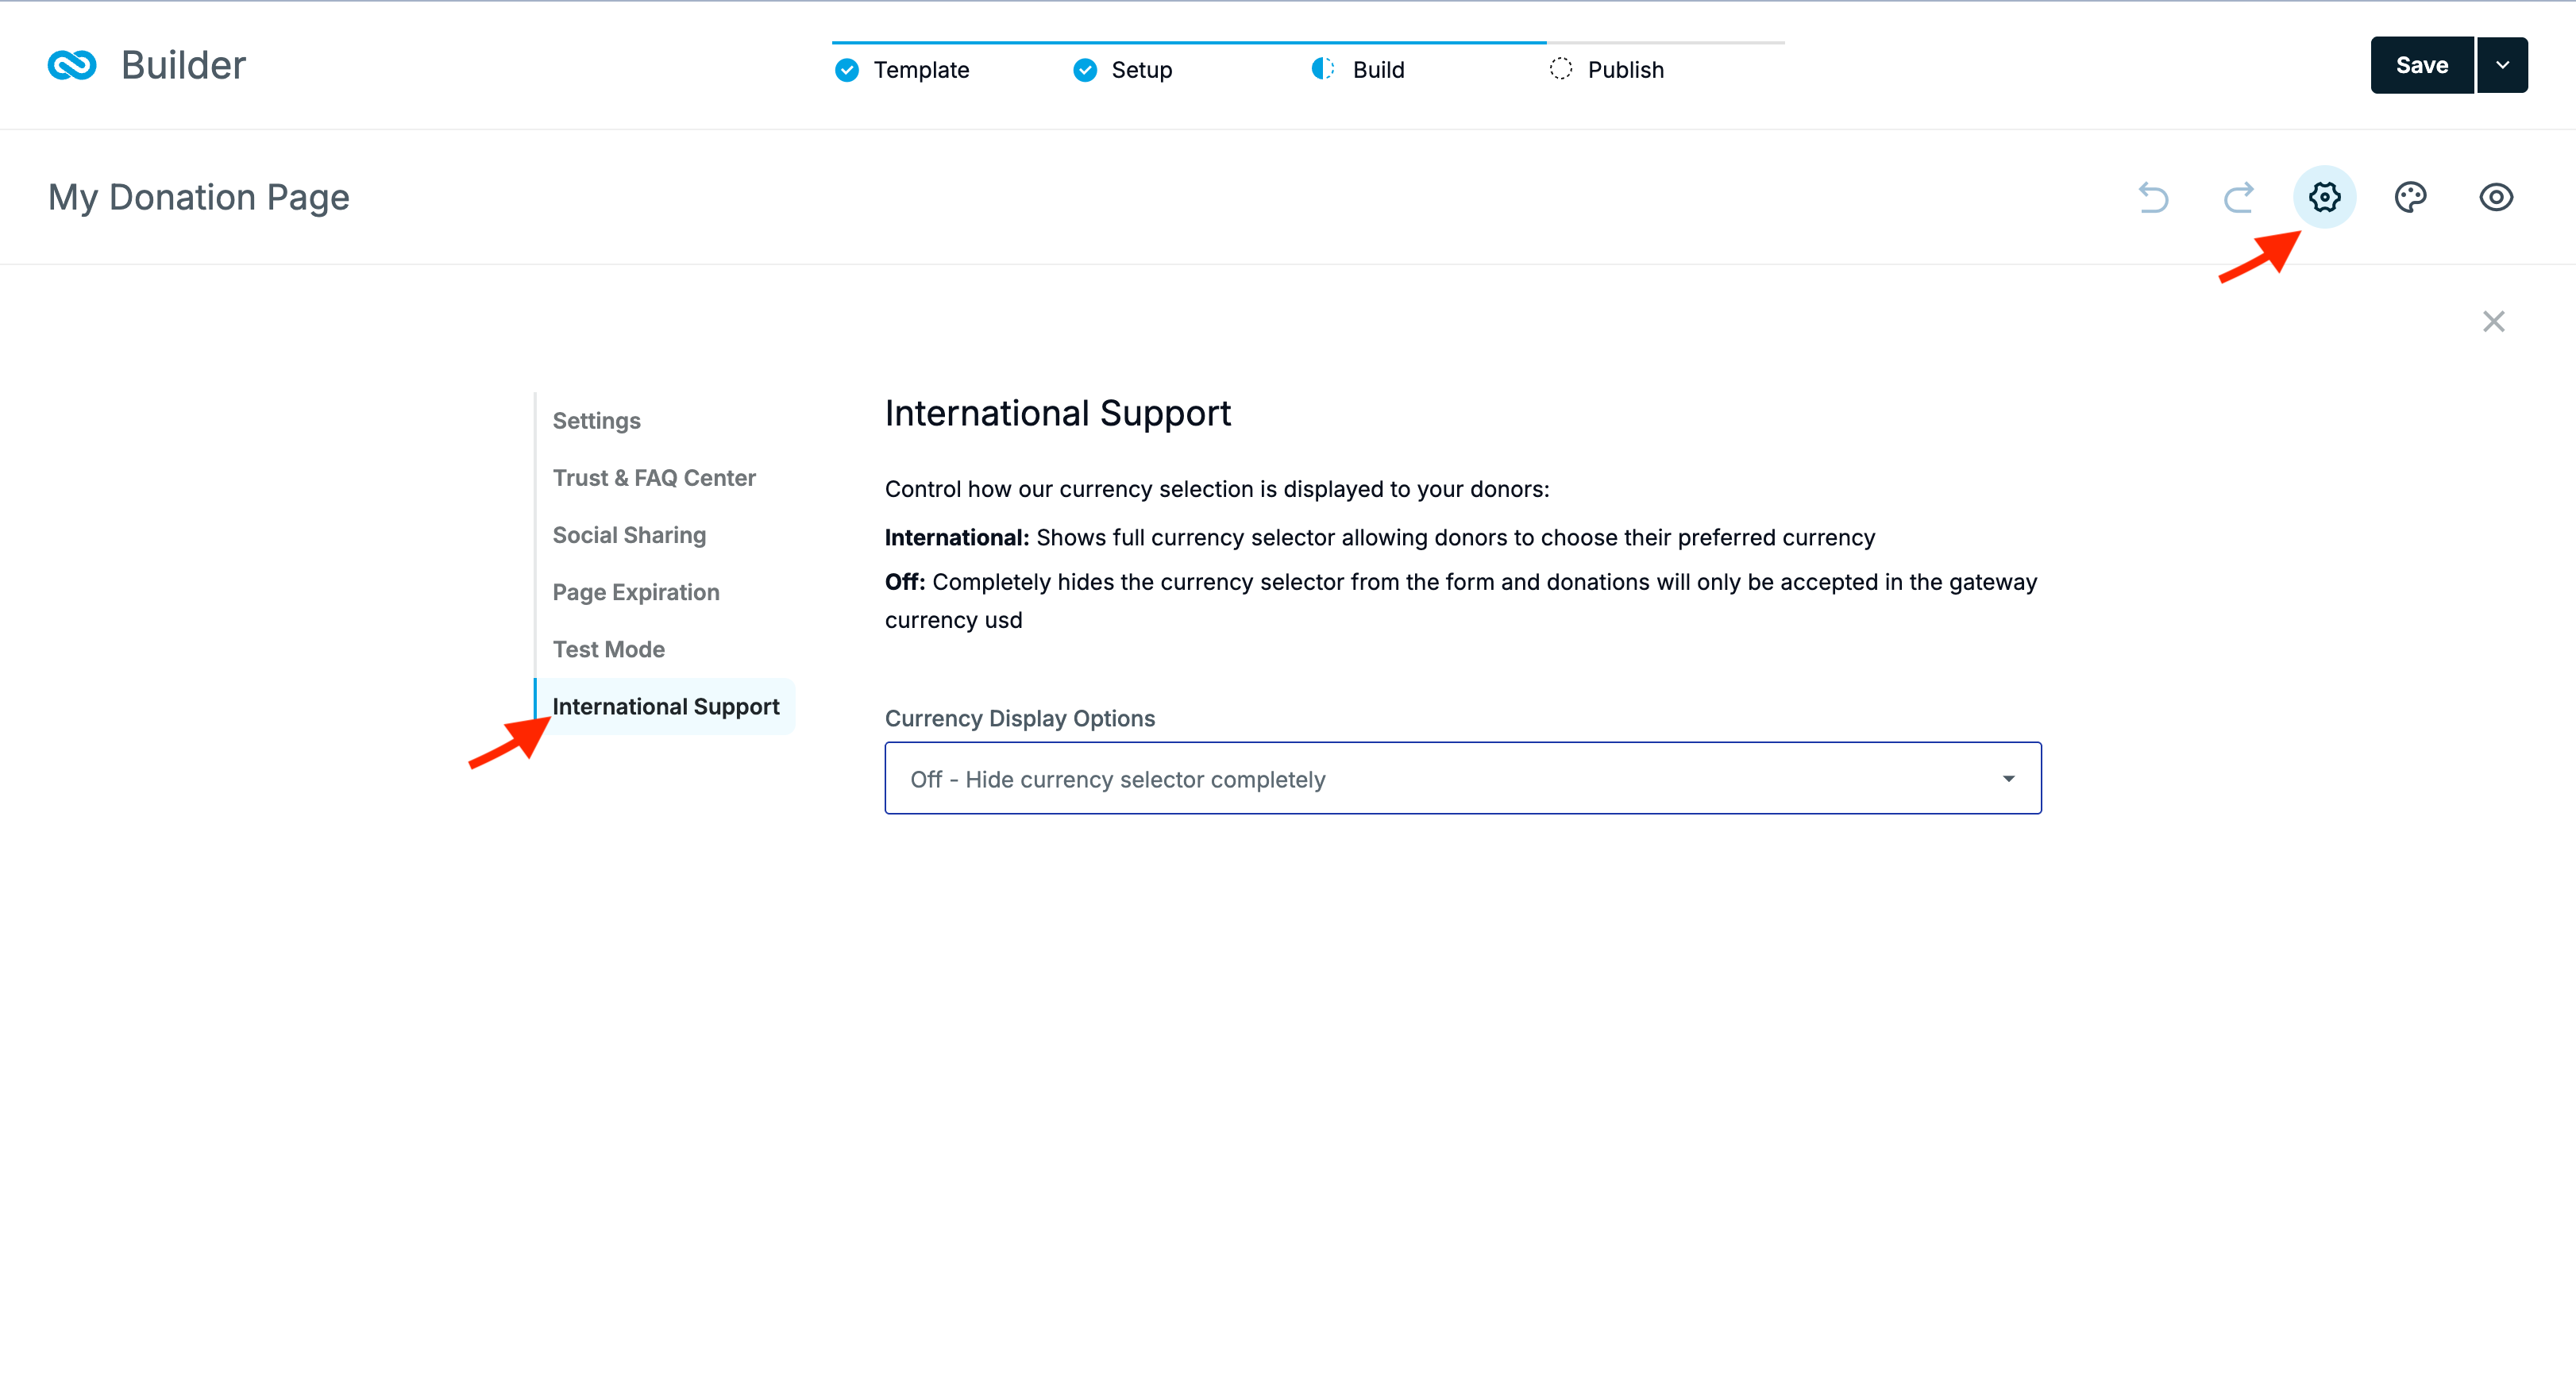Screen dimensions: 2576x1375
Task: Open page settings gear icon
Action: pyautogui.click(x=2324, y=197)
